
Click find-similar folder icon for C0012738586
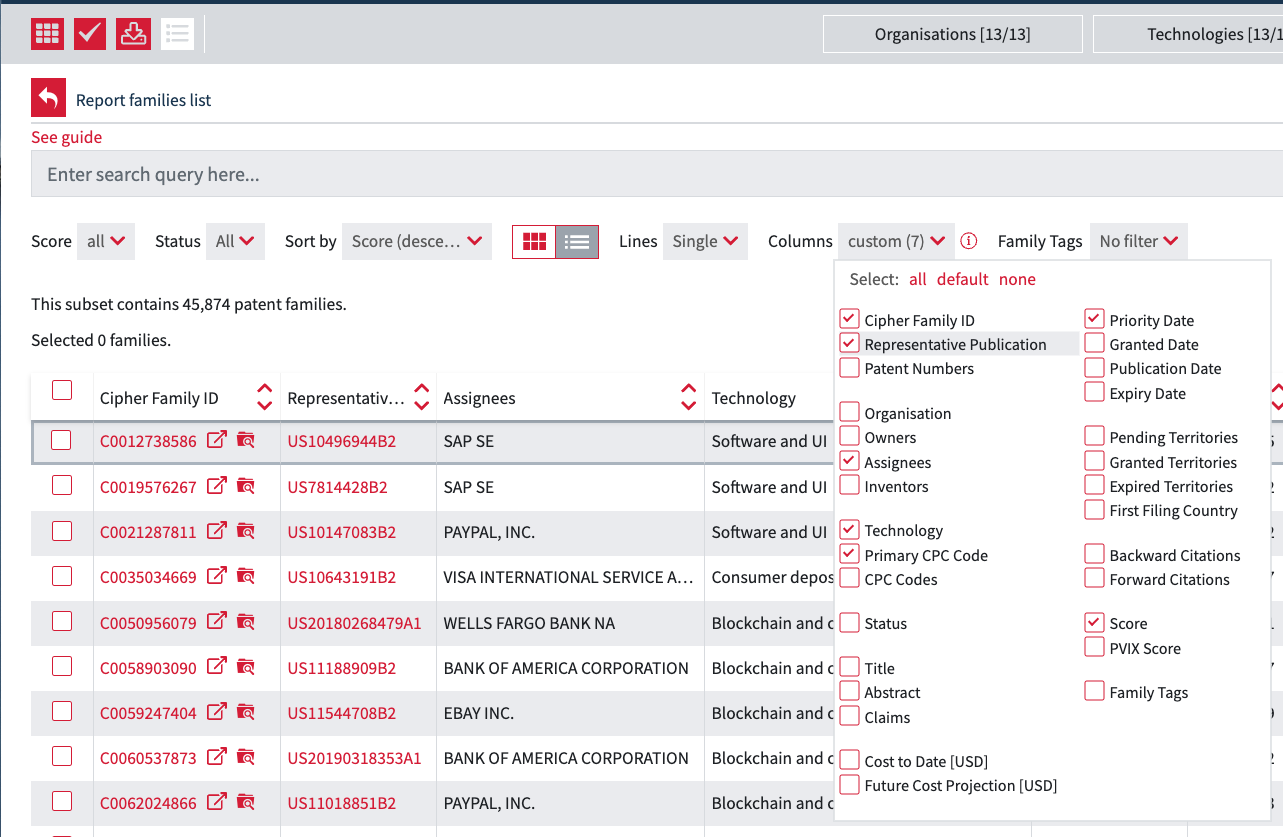coord(246,440)
